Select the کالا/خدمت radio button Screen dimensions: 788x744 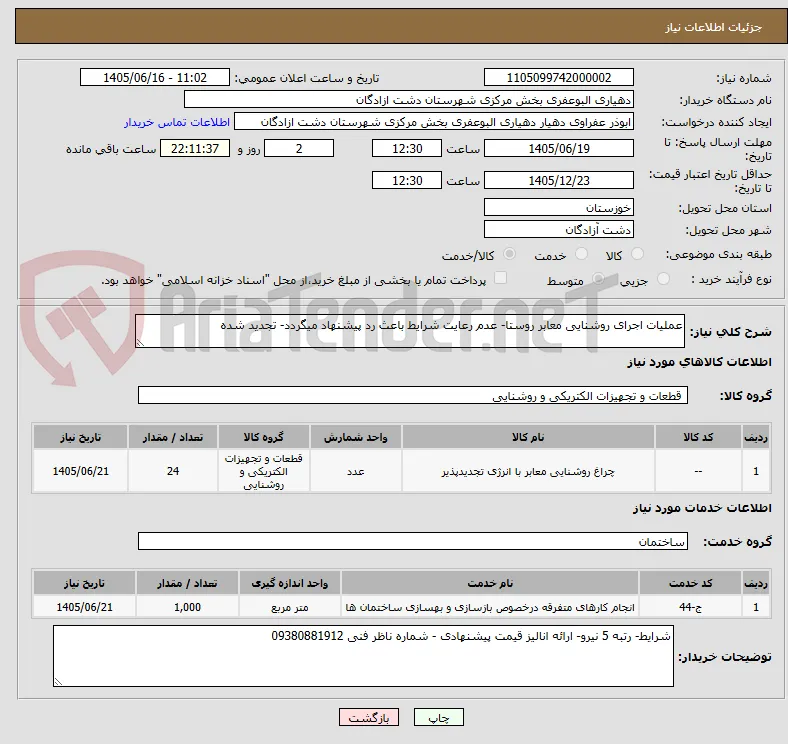pyautogui.click(x=509, y=254)
